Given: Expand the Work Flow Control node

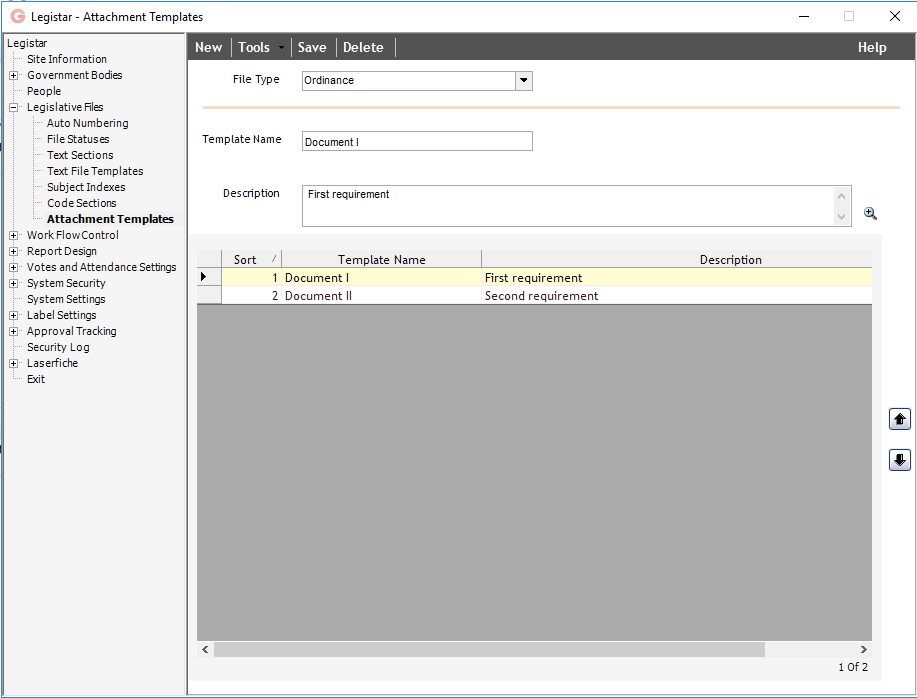Looking at the screenshot, I should (x=11, y=235).
